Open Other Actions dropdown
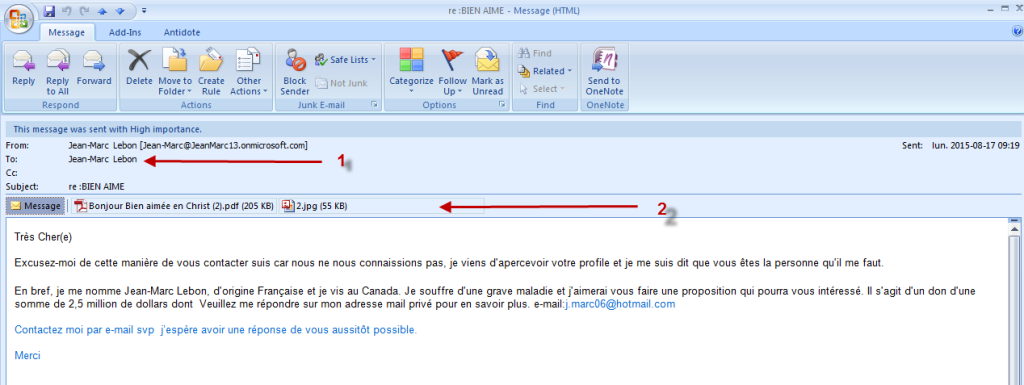The height and width of the screenshot is (385, 1024). click(x=249, y=72)
